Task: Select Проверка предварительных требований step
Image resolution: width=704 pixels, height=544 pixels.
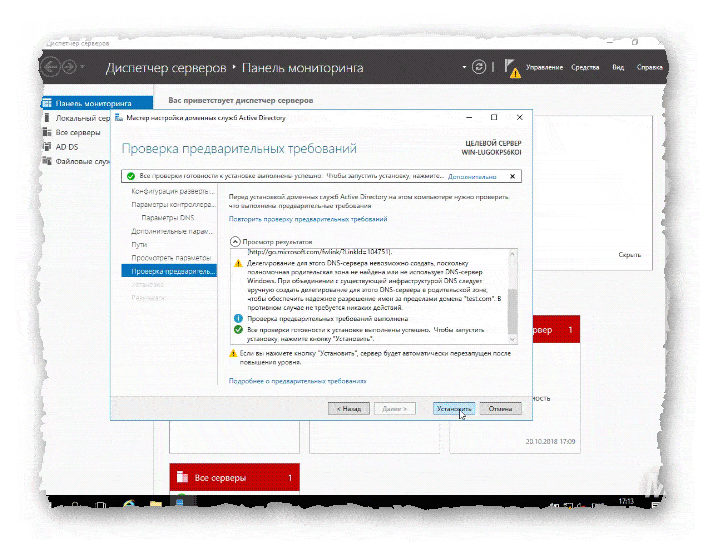Action: tap(169, 271)
